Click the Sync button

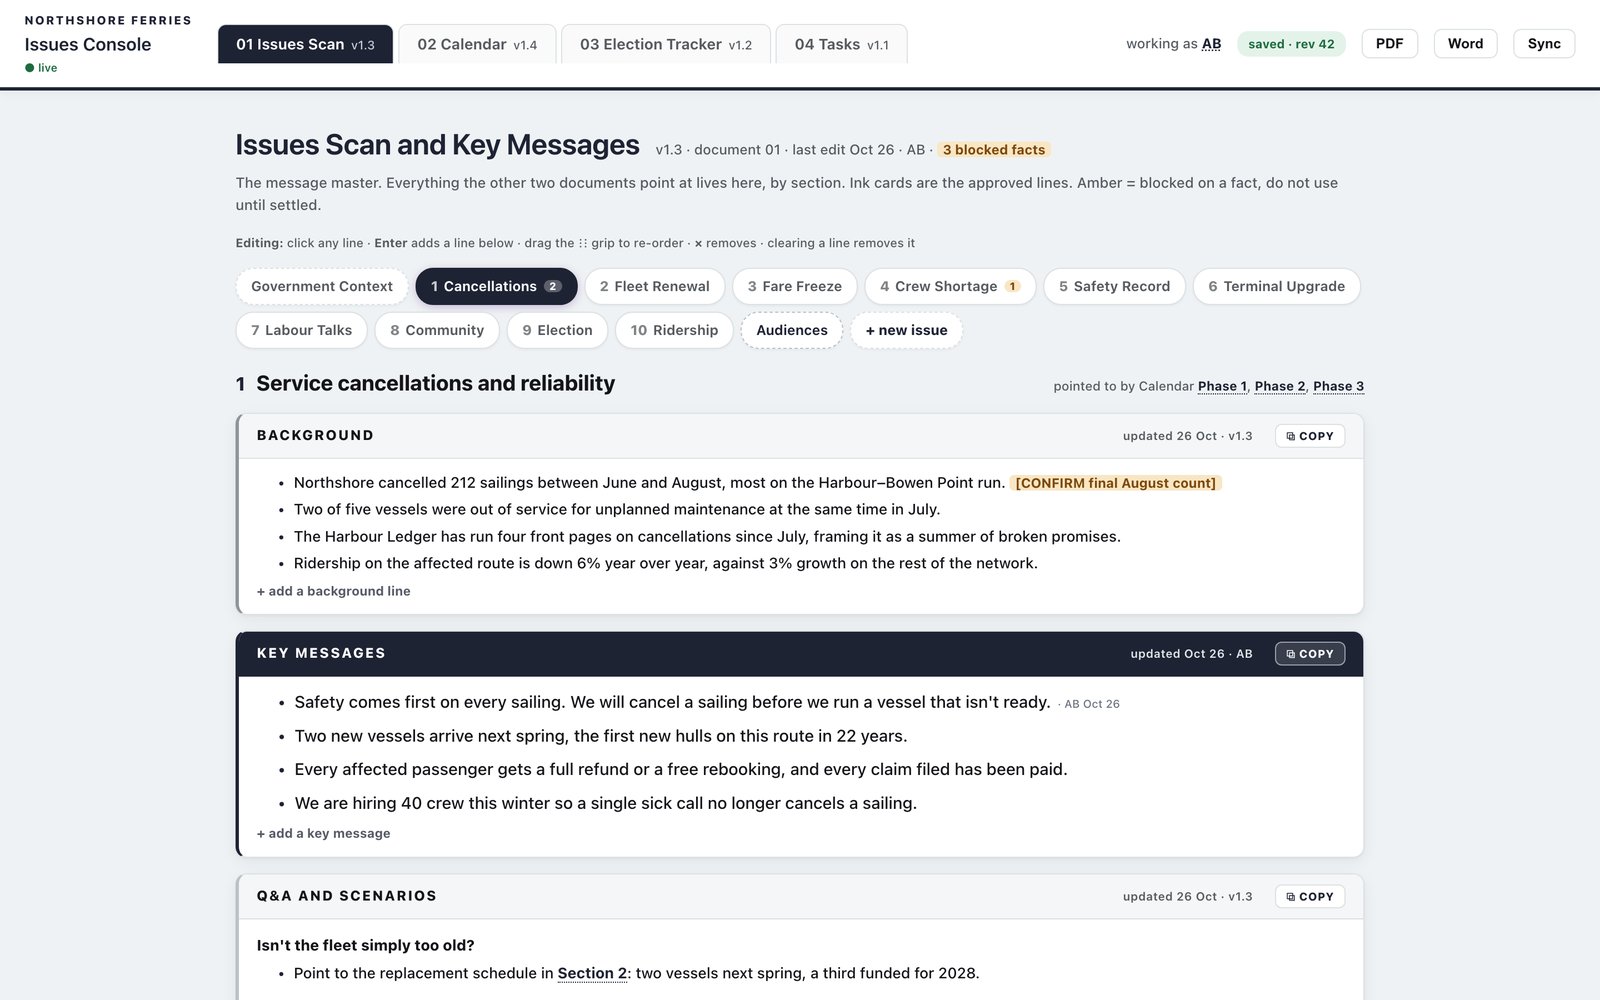coord(1544,44)
